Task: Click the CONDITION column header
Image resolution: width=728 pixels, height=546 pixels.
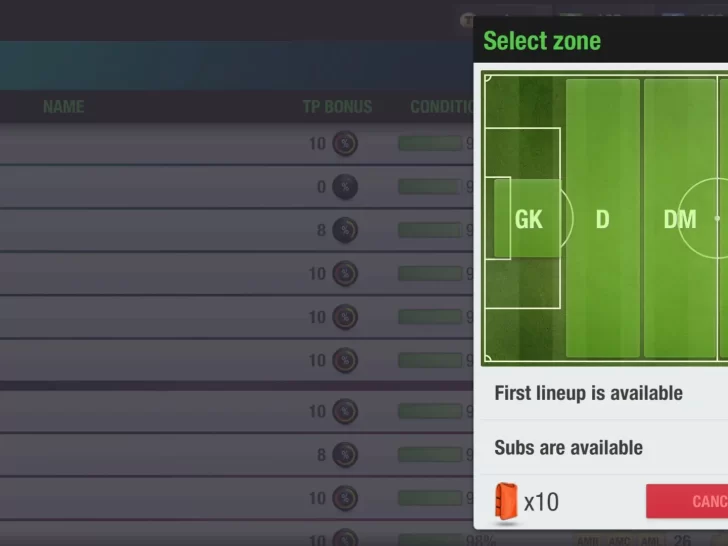Action: coord(441,106)
